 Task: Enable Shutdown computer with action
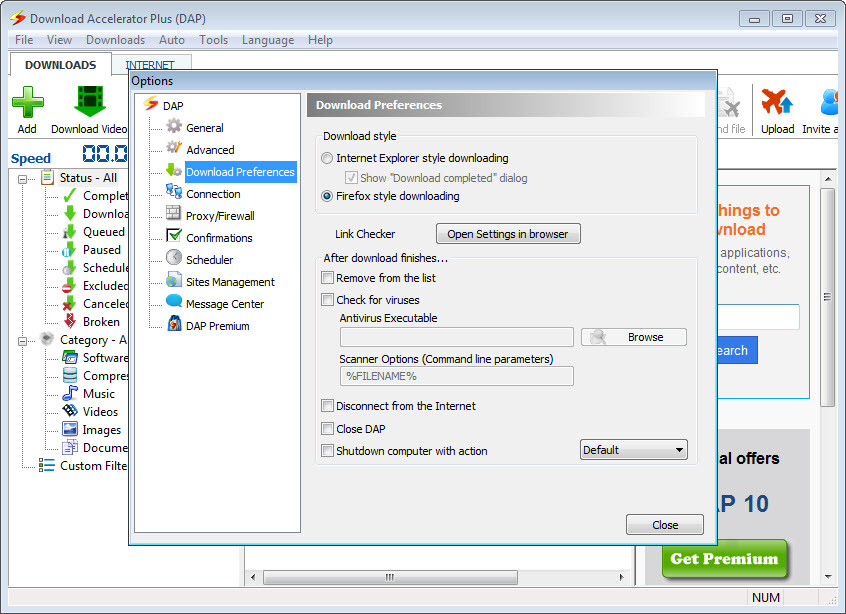(327, 451)
